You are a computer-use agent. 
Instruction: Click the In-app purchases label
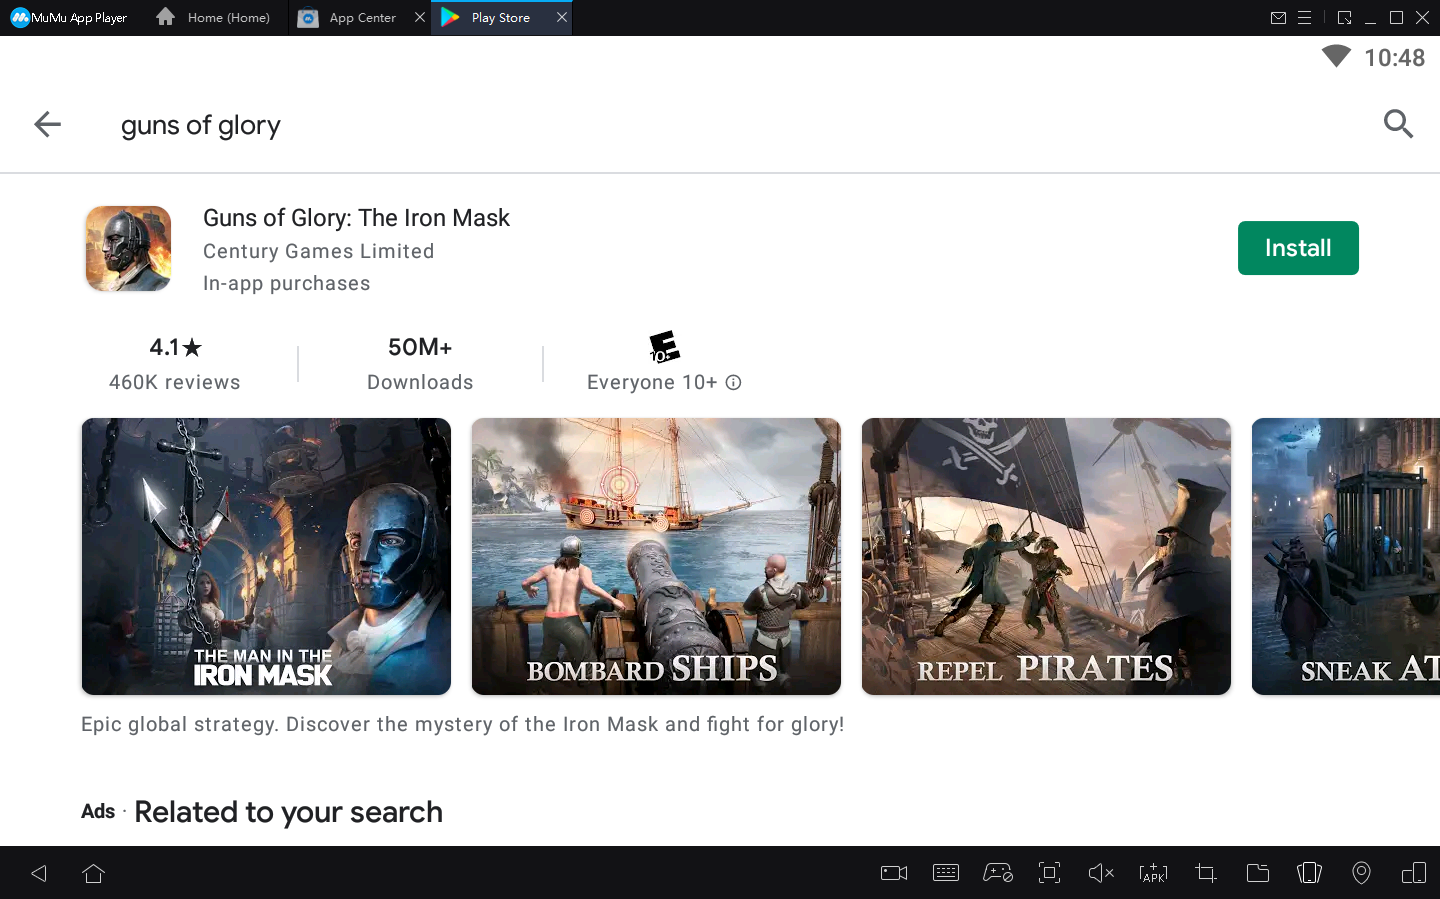[286, 283]
